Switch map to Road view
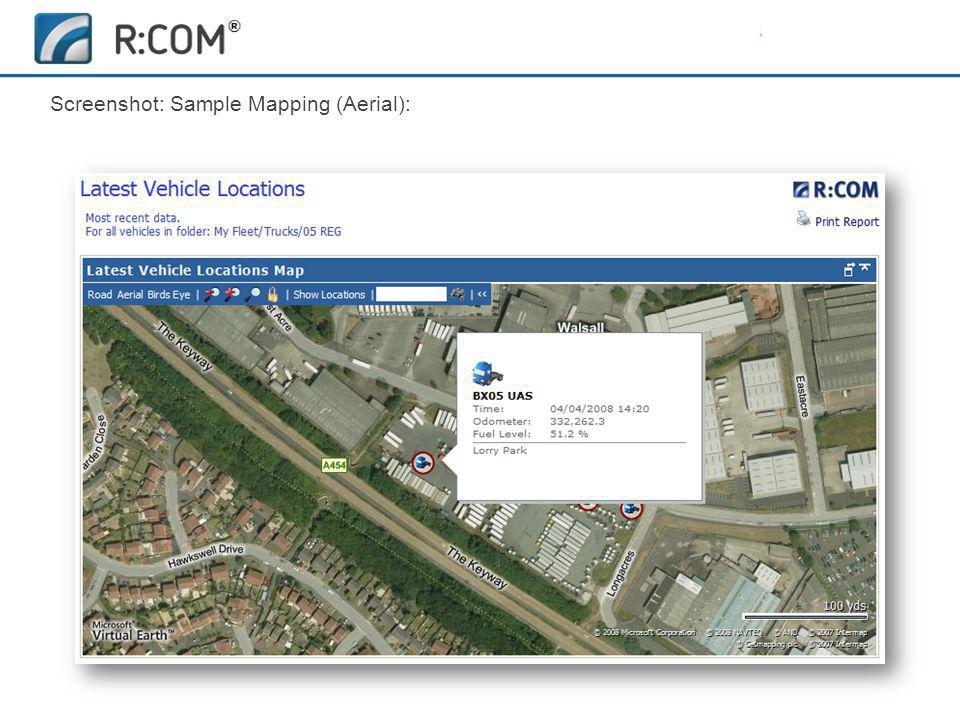 tap(99, 294)
